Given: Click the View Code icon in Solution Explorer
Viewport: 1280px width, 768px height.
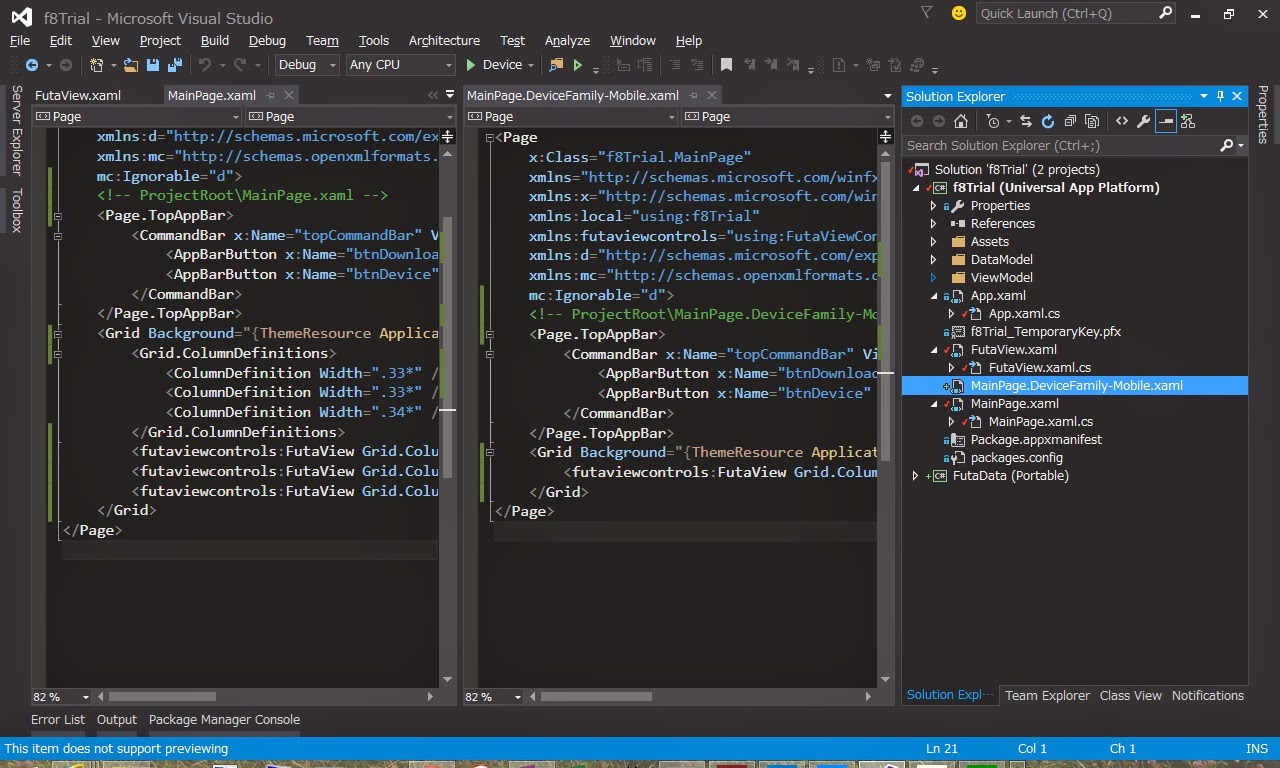Looking at the screenshot, I should pyautogui.click(x=1122, y=121).
